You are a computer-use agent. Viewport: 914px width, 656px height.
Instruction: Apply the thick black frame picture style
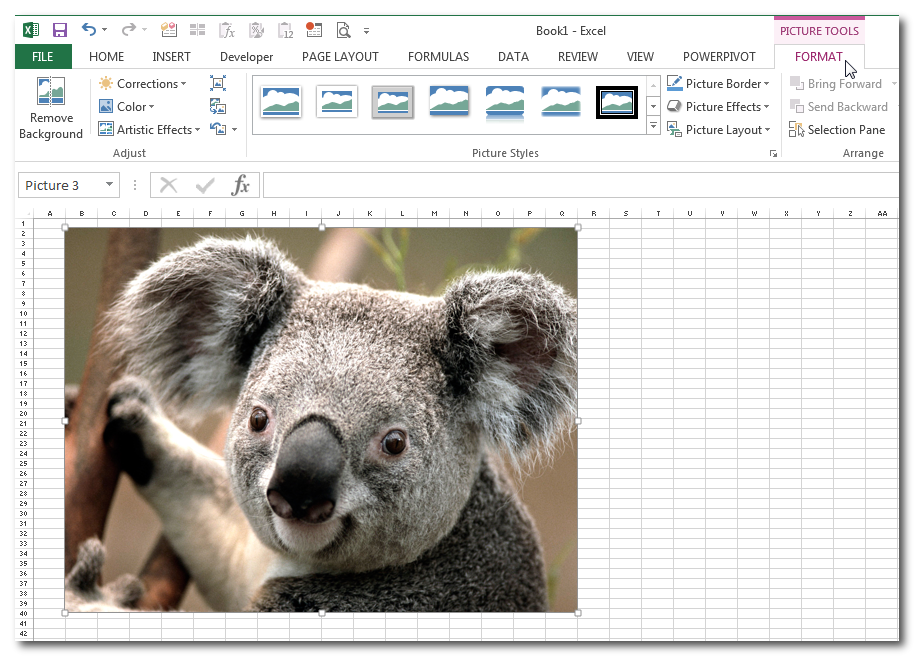click(617, 102)
